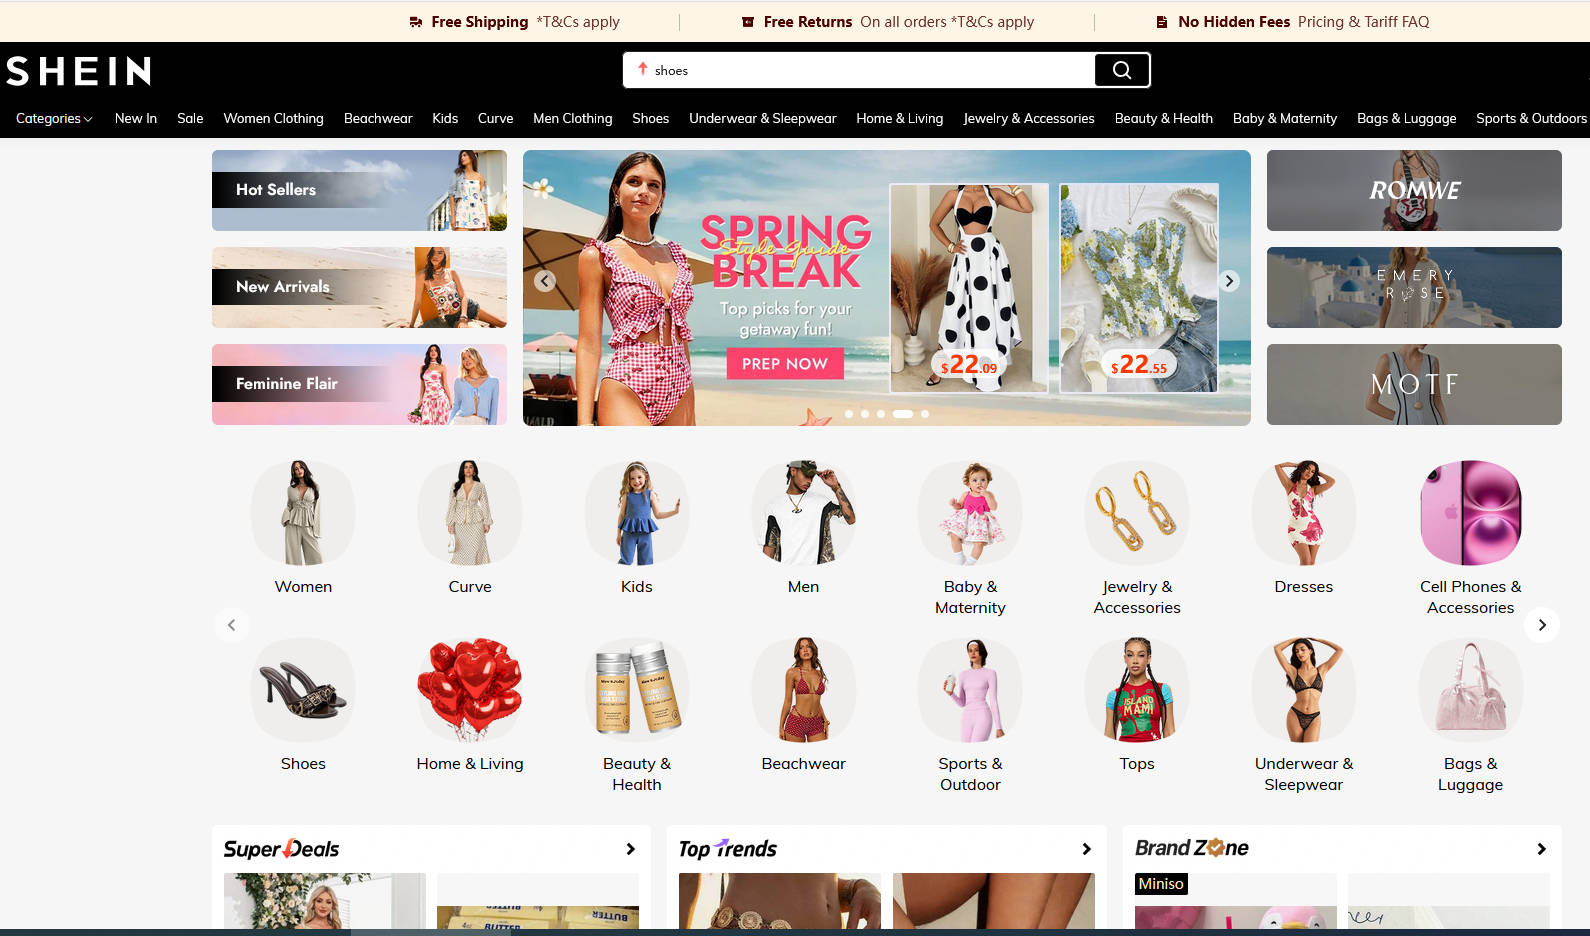Open the Pricing & Tariff FAQ link
This screenshot has height=936, width=1590.
click(x=1363, y=22)
